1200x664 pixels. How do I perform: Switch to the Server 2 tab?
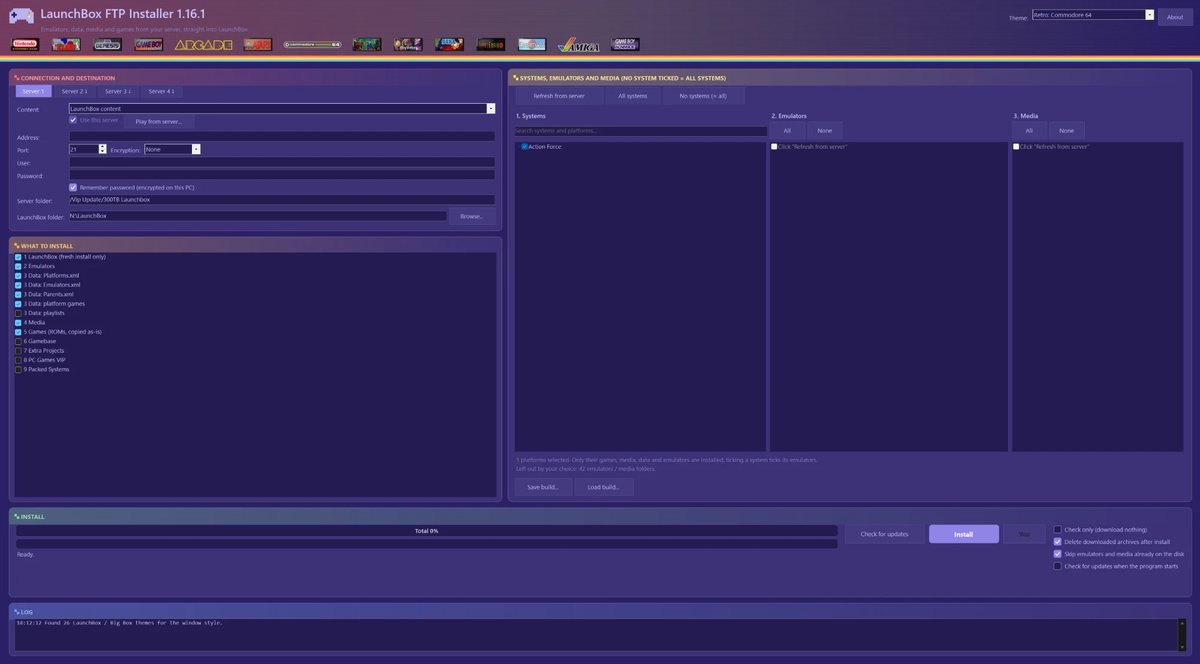(74, 91)
